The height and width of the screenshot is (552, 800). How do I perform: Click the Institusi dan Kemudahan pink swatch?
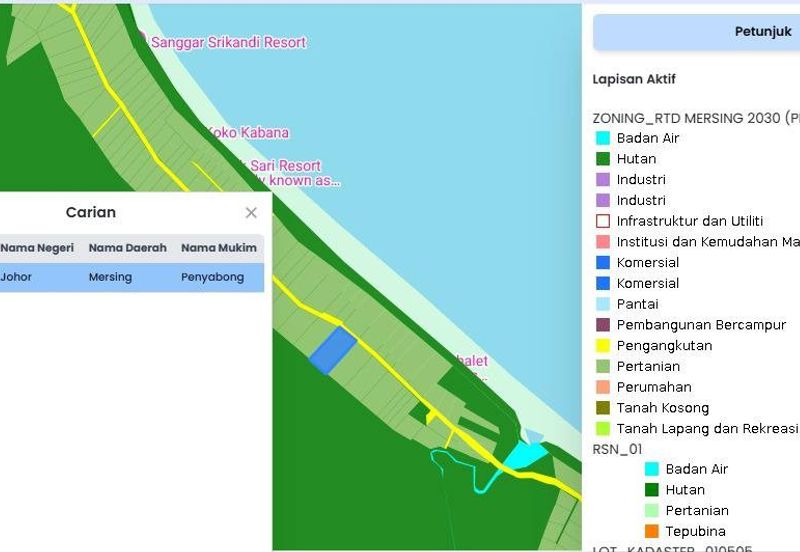click(602, 242)
